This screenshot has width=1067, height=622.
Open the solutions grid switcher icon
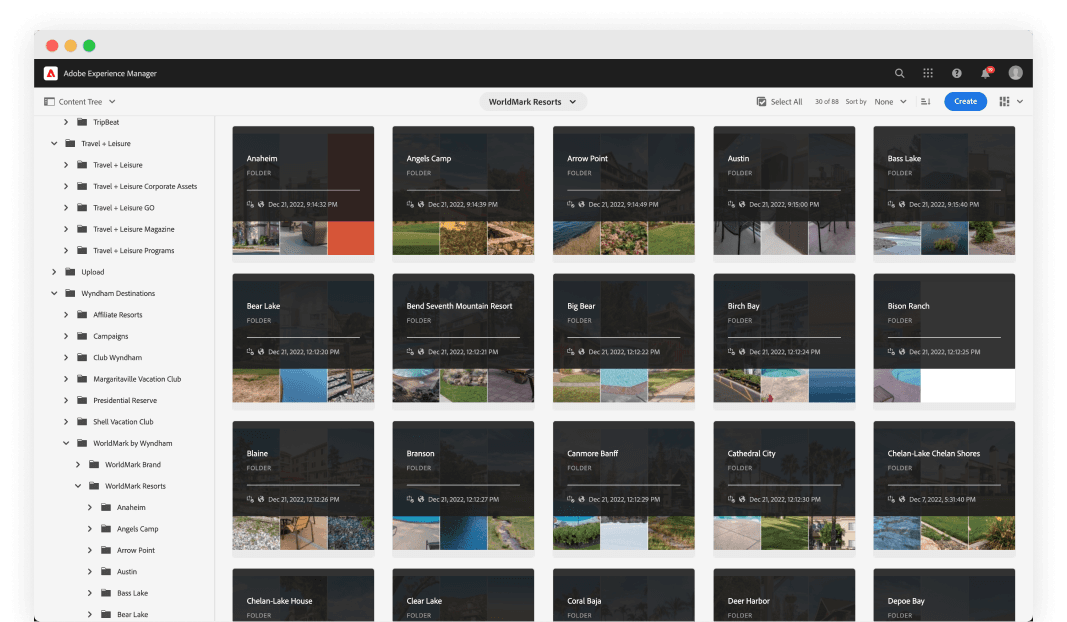click(x=928, y=73)
